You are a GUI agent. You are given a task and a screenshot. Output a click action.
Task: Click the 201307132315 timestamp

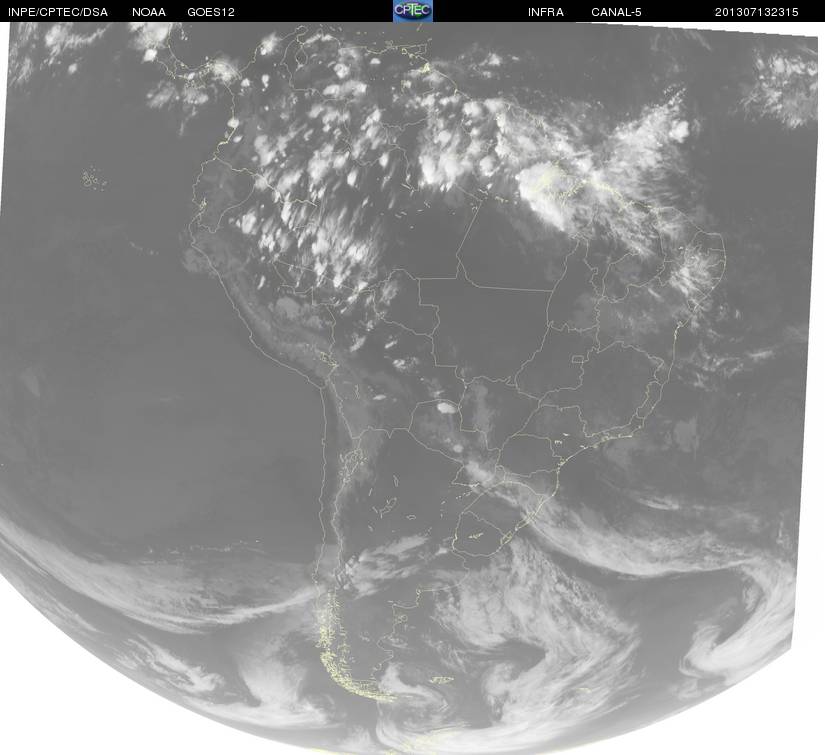[757, 12]
